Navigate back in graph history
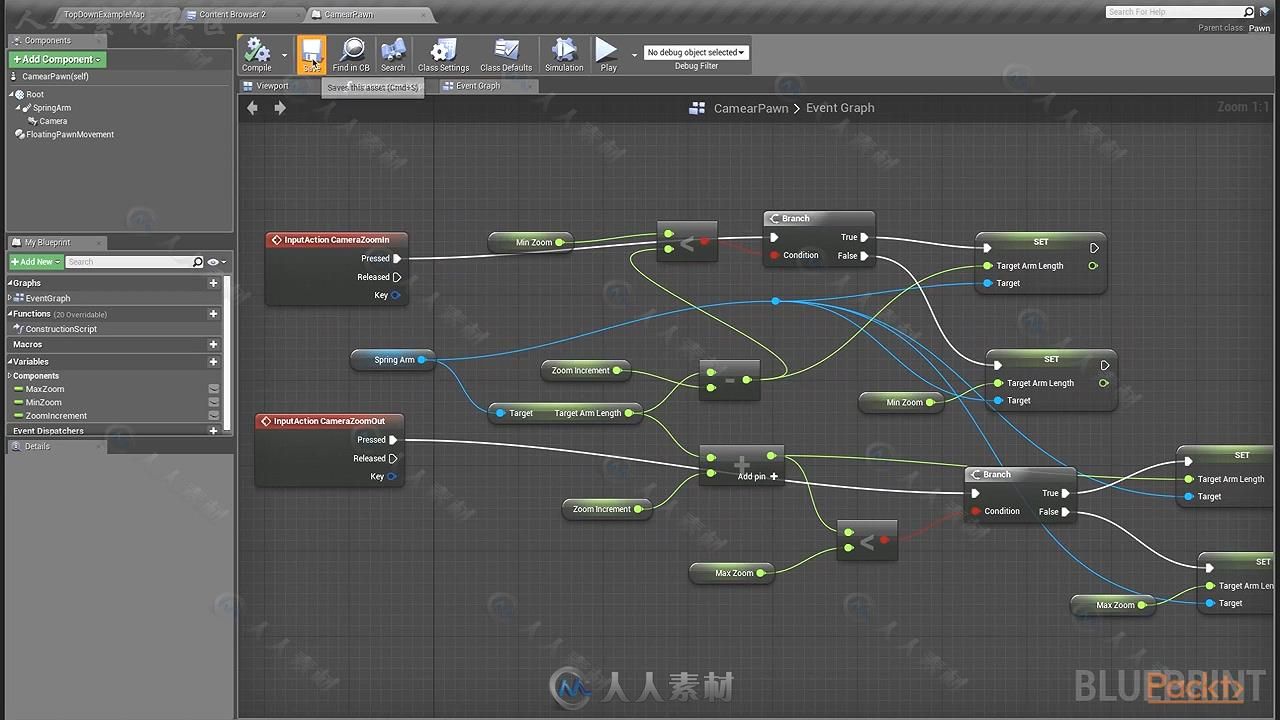This screenshot has height=720, width=1280. 252,108
